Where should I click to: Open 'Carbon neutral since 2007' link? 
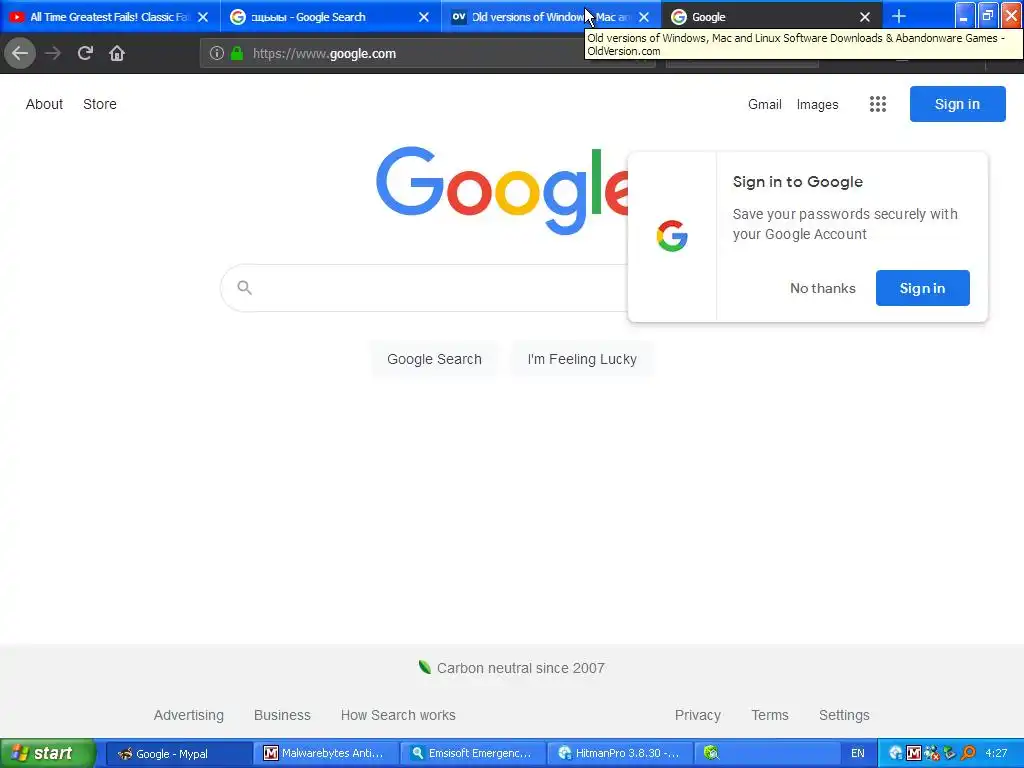coord(520,668)
